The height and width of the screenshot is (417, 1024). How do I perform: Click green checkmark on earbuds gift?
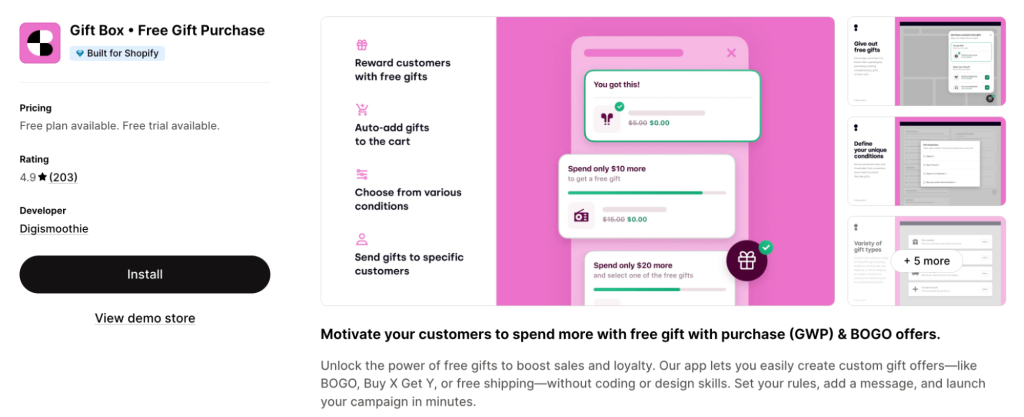pos(619,106)
